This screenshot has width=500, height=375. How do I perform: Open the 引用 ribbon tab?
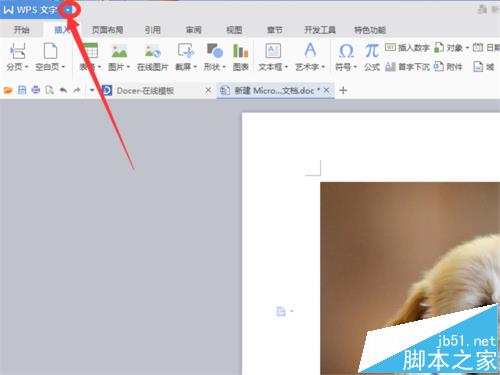pyautogui.click(x=152, y=30)
